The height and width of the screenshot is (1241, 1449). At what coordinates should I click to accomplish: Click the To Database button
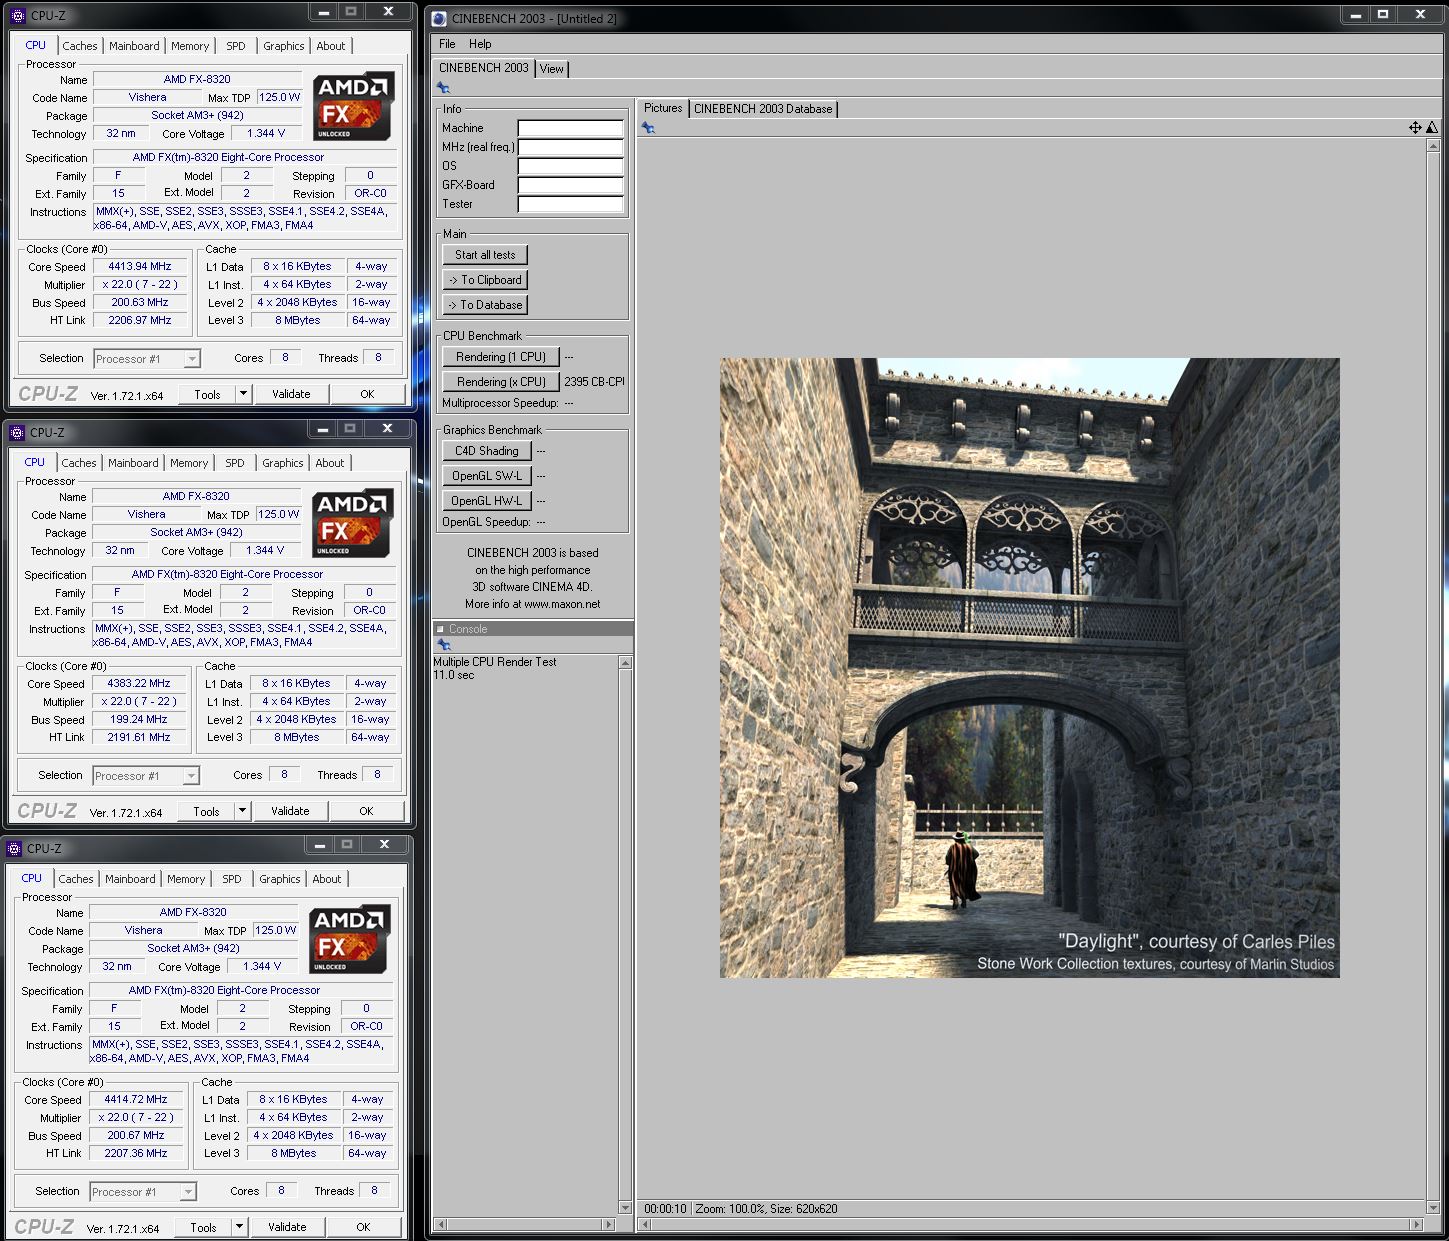click(x=485, y=305)
